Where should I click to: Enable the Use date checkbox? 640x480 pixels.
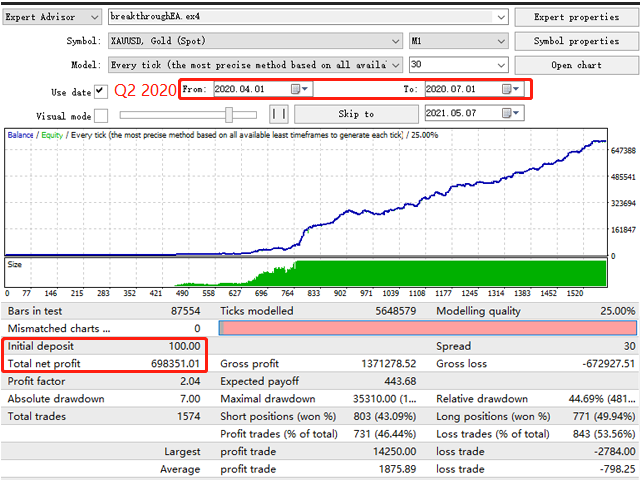pos(101,91)
